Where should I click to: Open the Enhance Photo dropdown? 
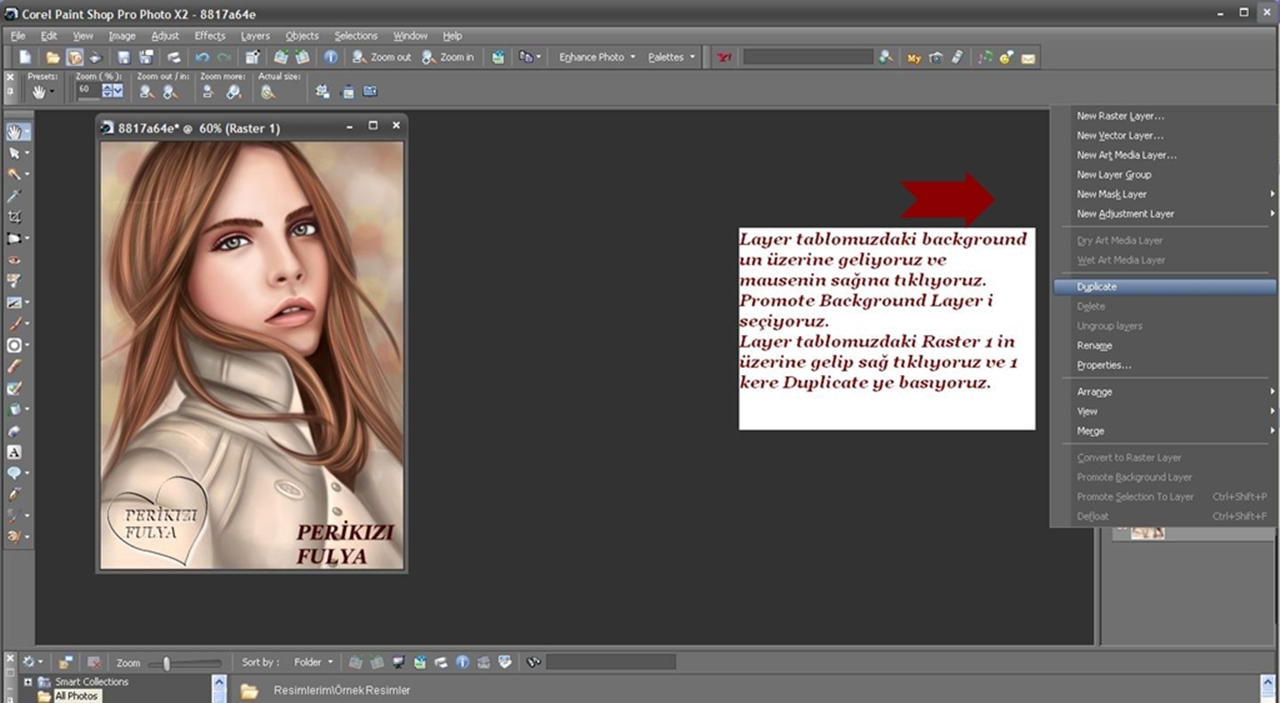click(597, 58)
